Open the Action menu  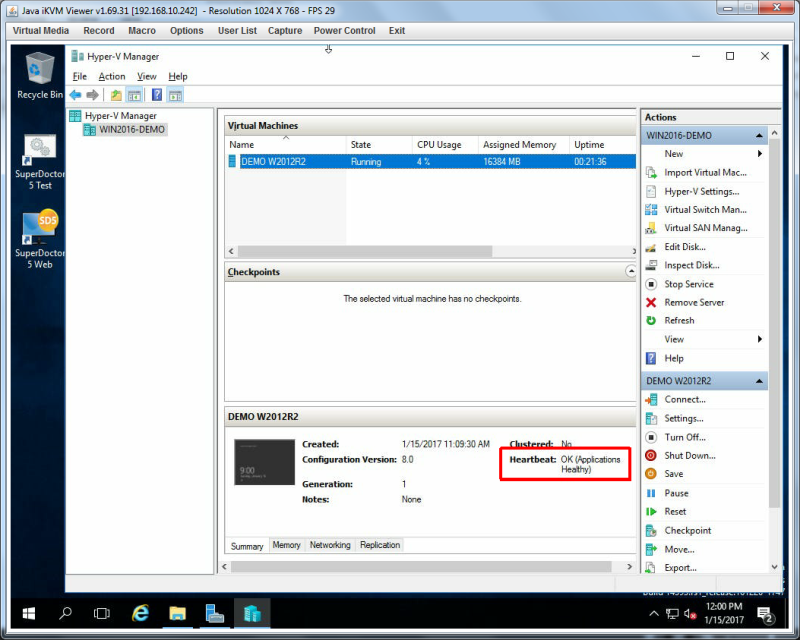click(112, 77)
